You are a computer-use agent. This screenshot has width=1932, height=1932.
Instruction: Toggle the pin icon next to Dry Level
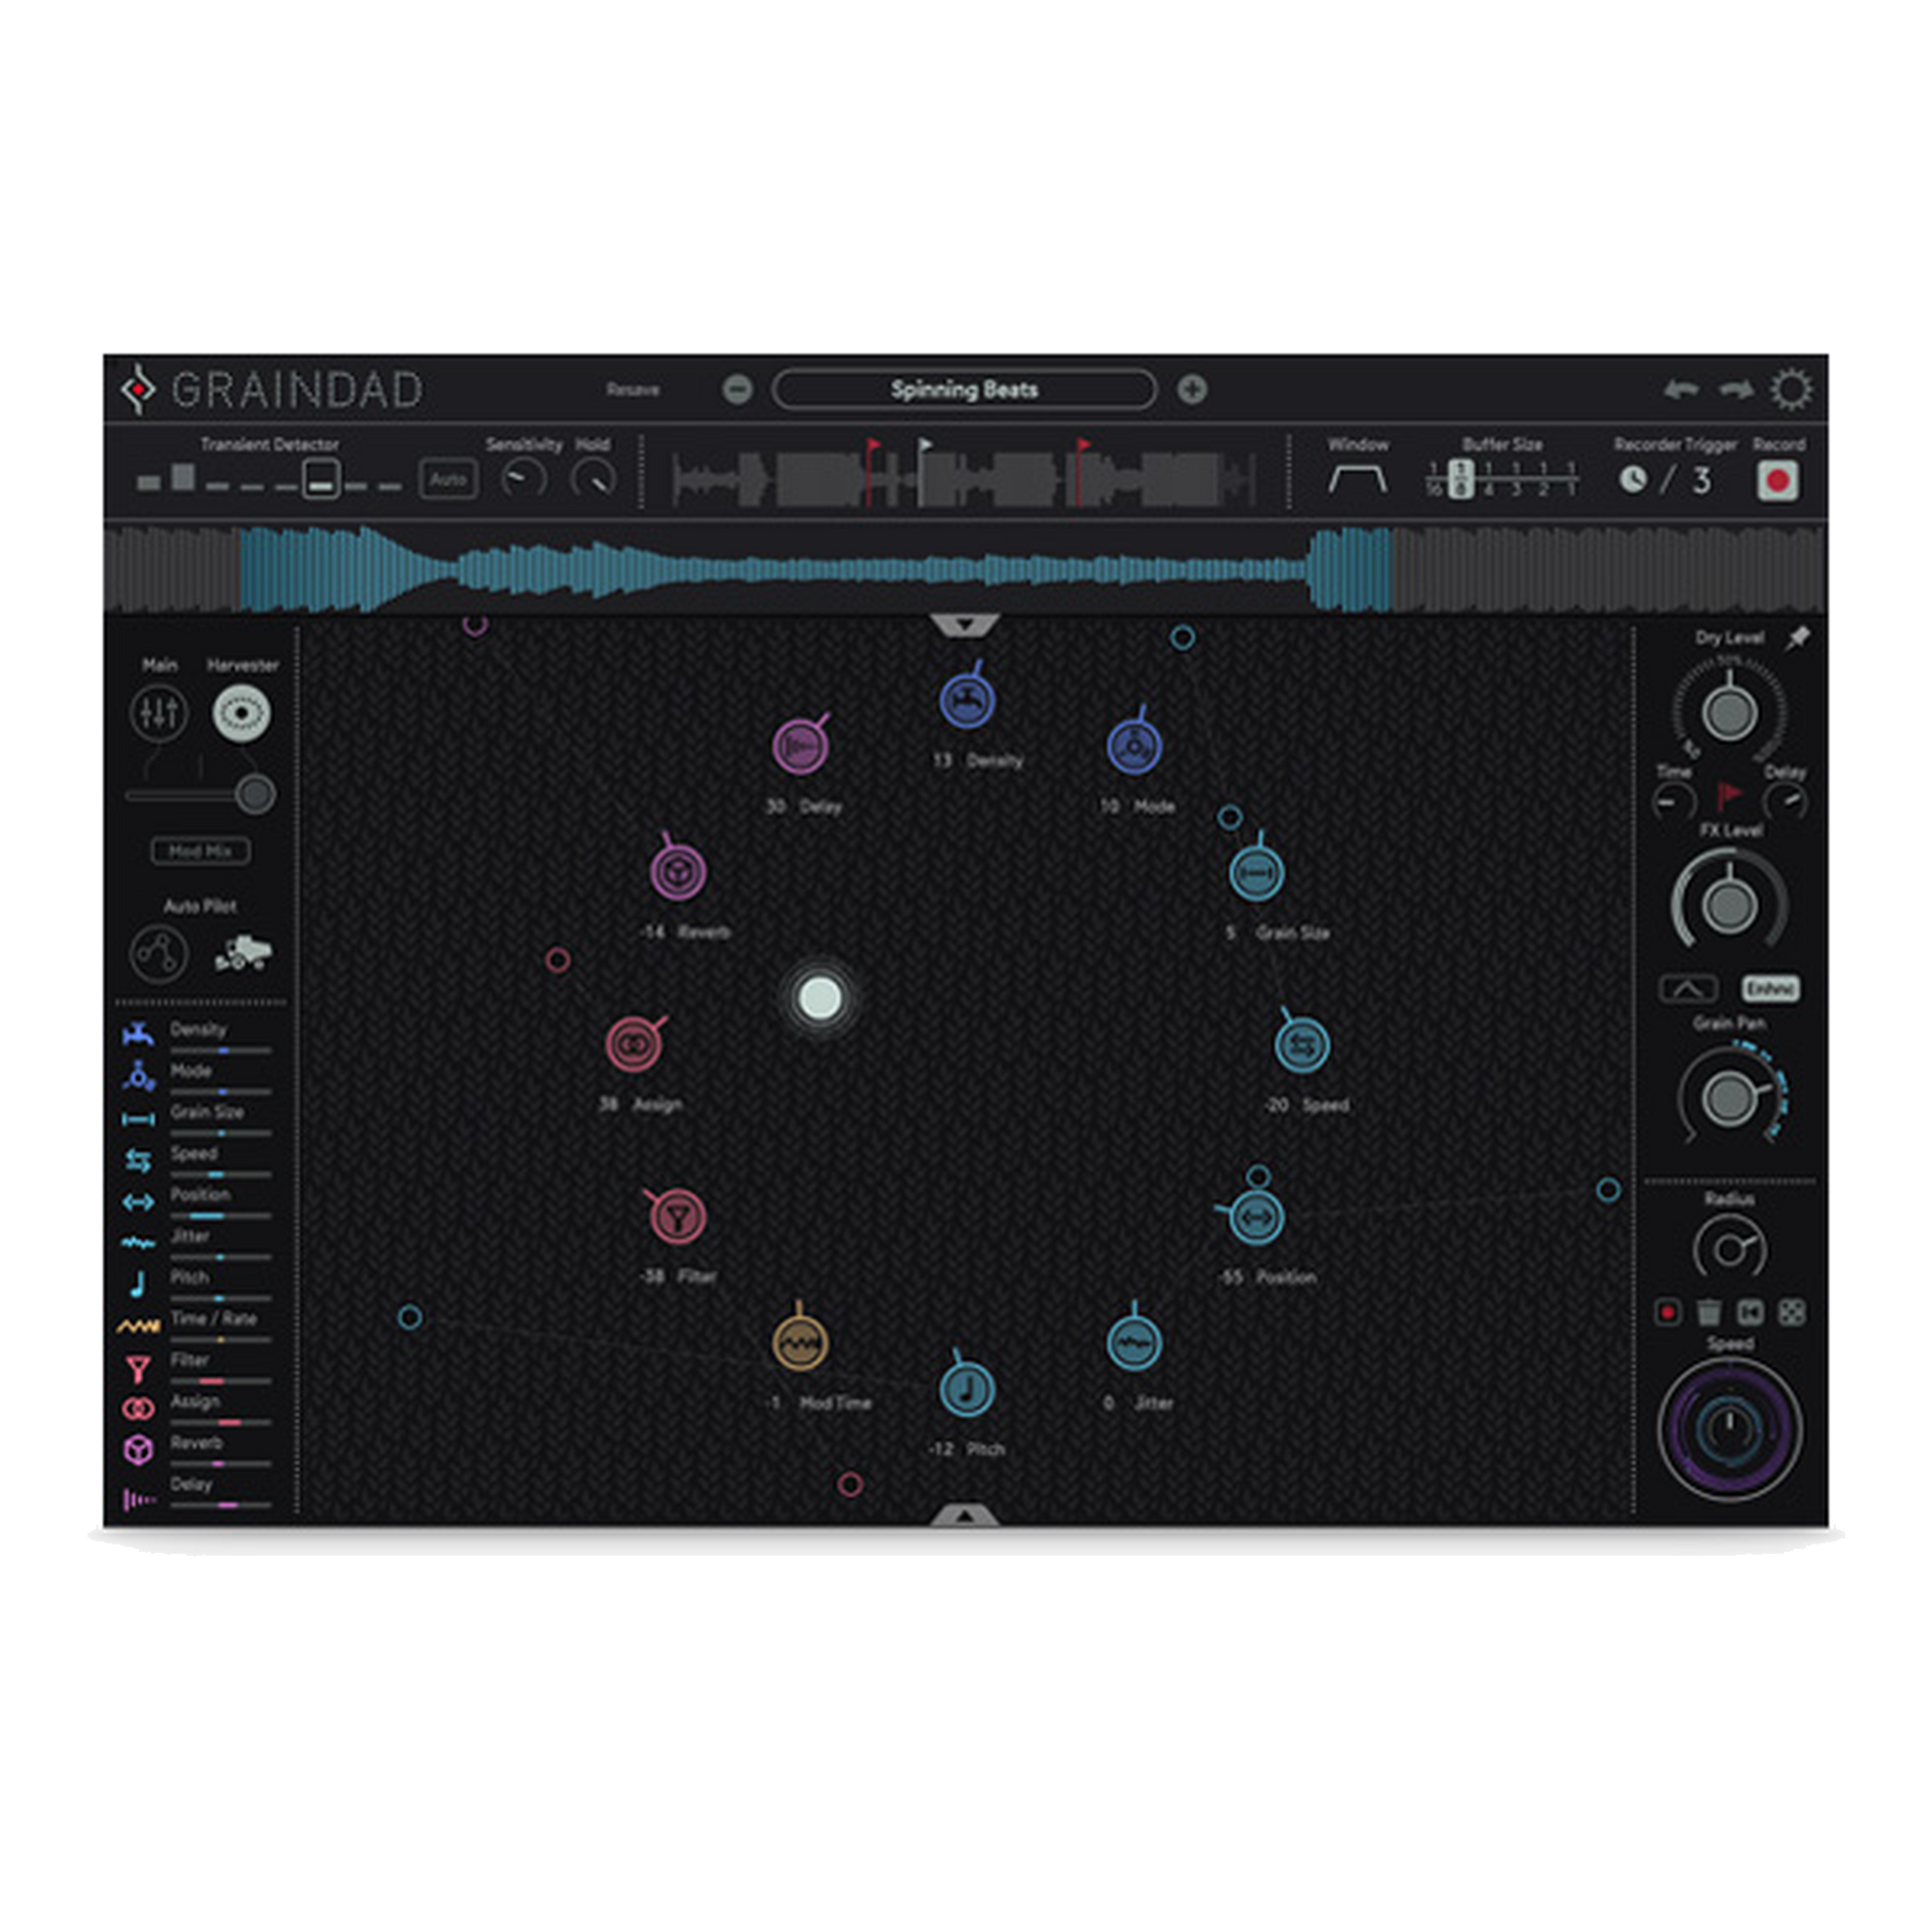(1798, 637)
